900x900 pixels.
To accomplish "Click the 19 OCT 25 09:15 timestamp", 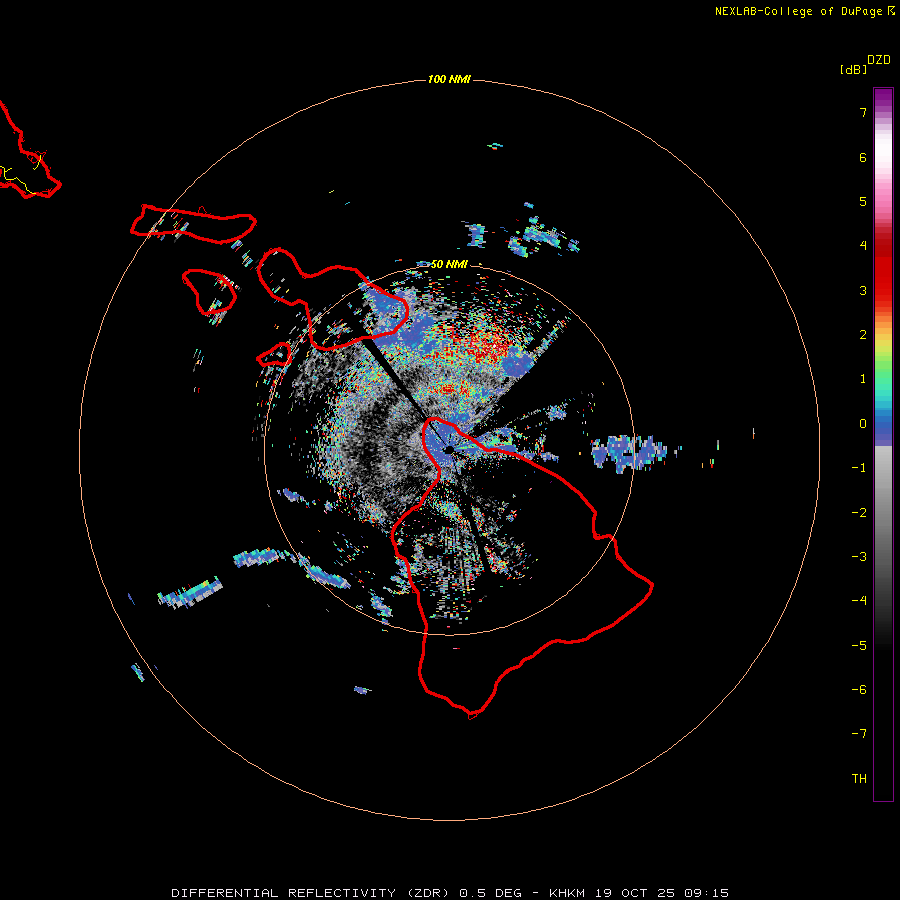I will click(x=662, y=893).
